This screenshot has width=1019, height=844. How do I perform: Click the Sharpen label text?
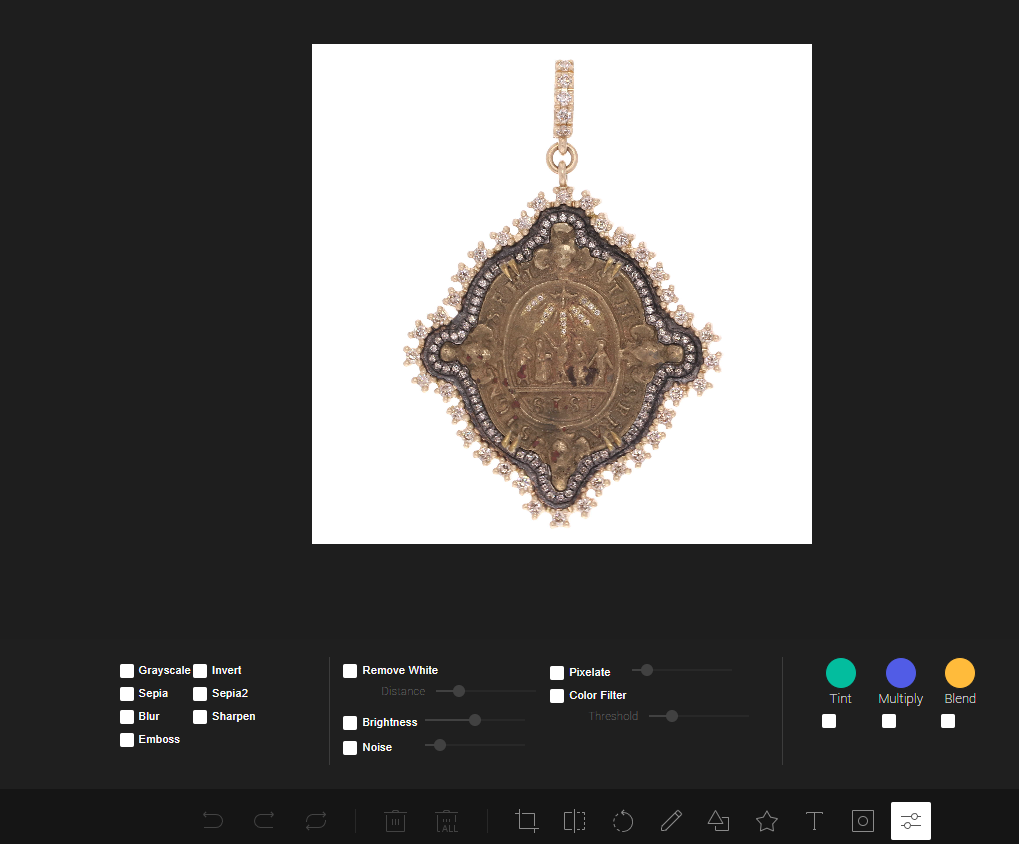point(233,716)
